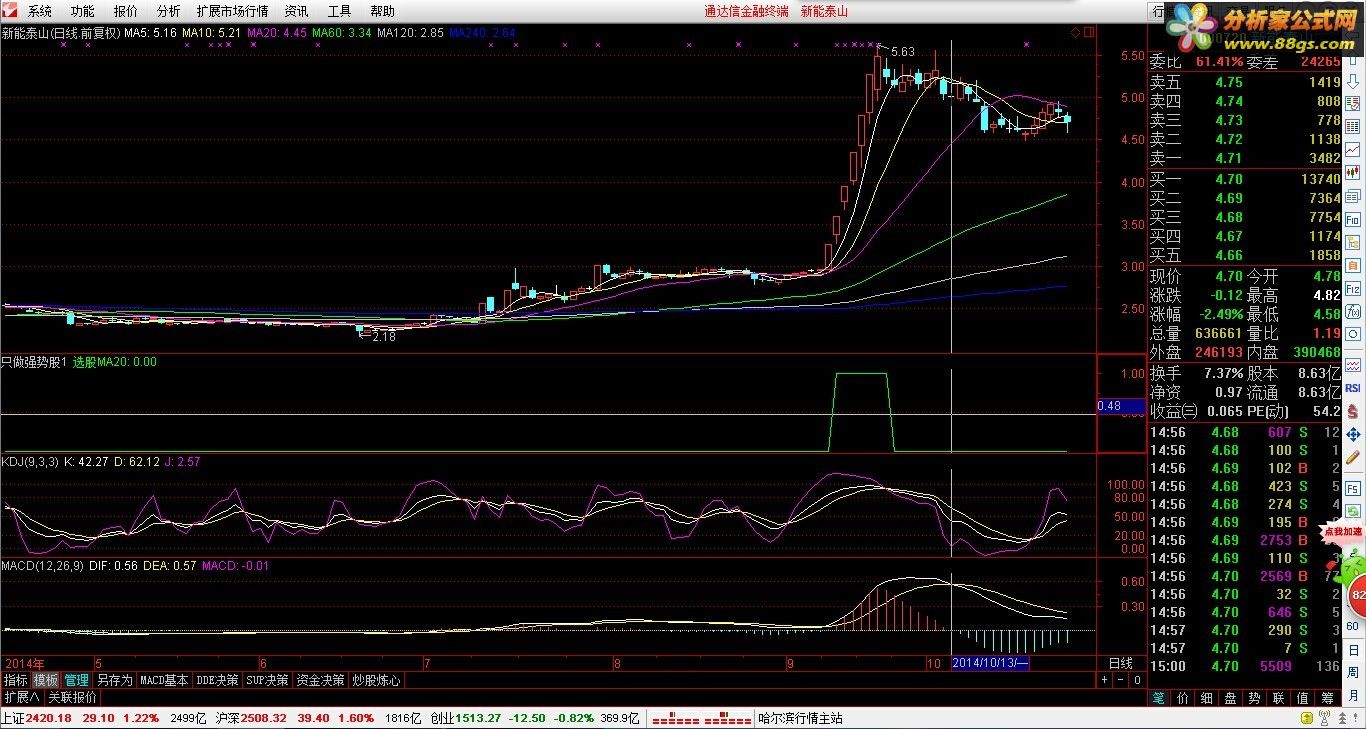The image size is (1366, 729).
Task: Click the pencil drawing tool icon
Action: [1353, 455]
